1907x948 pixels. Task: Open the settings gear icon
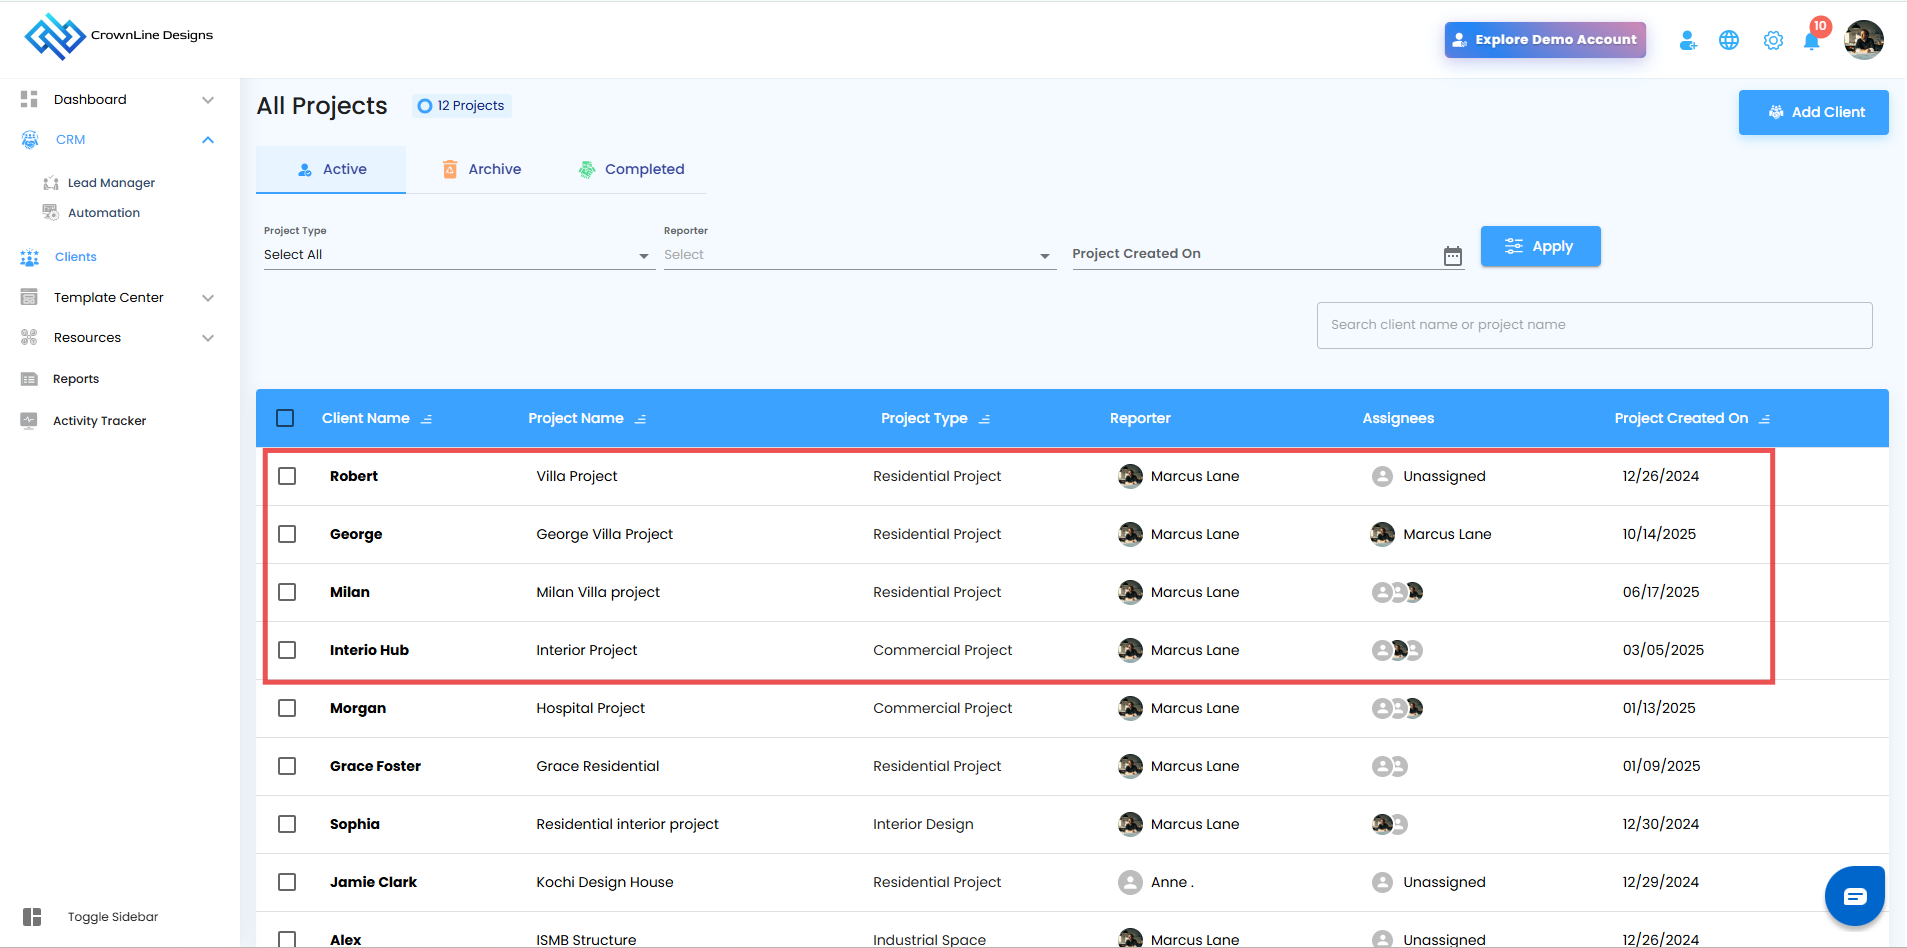click(1773, 41)
